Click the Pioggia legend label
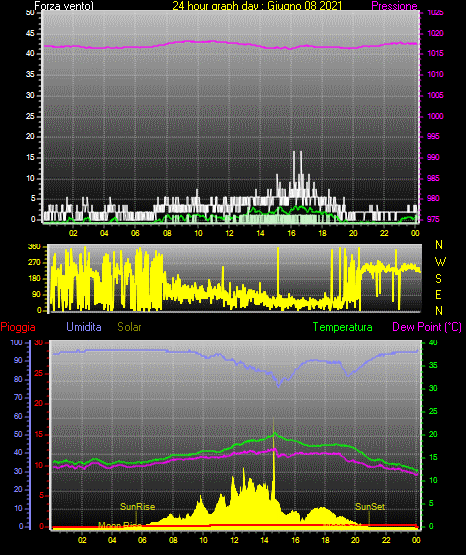The image size is (466, 555). [x=18, y=327]
